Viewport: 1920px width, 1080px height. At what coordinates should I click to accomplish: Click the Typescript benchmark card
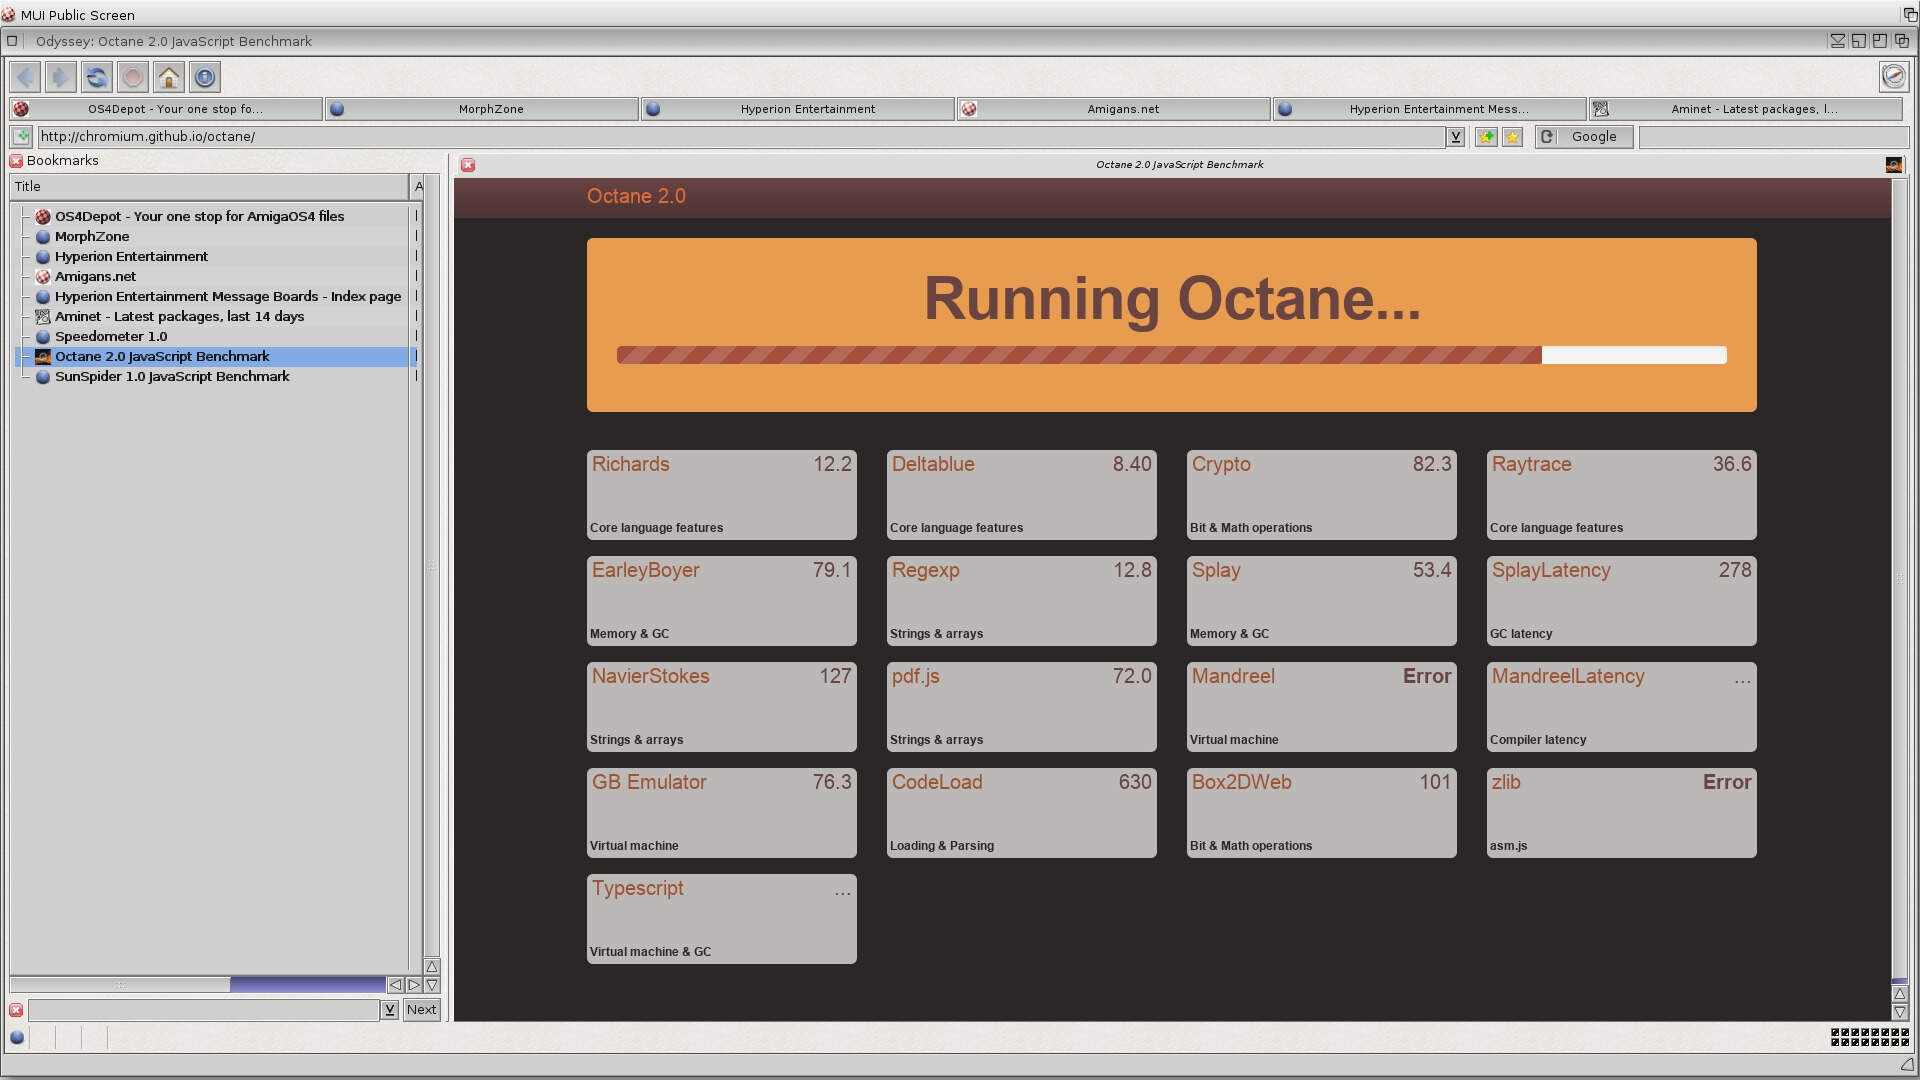(x=721, y=918)
